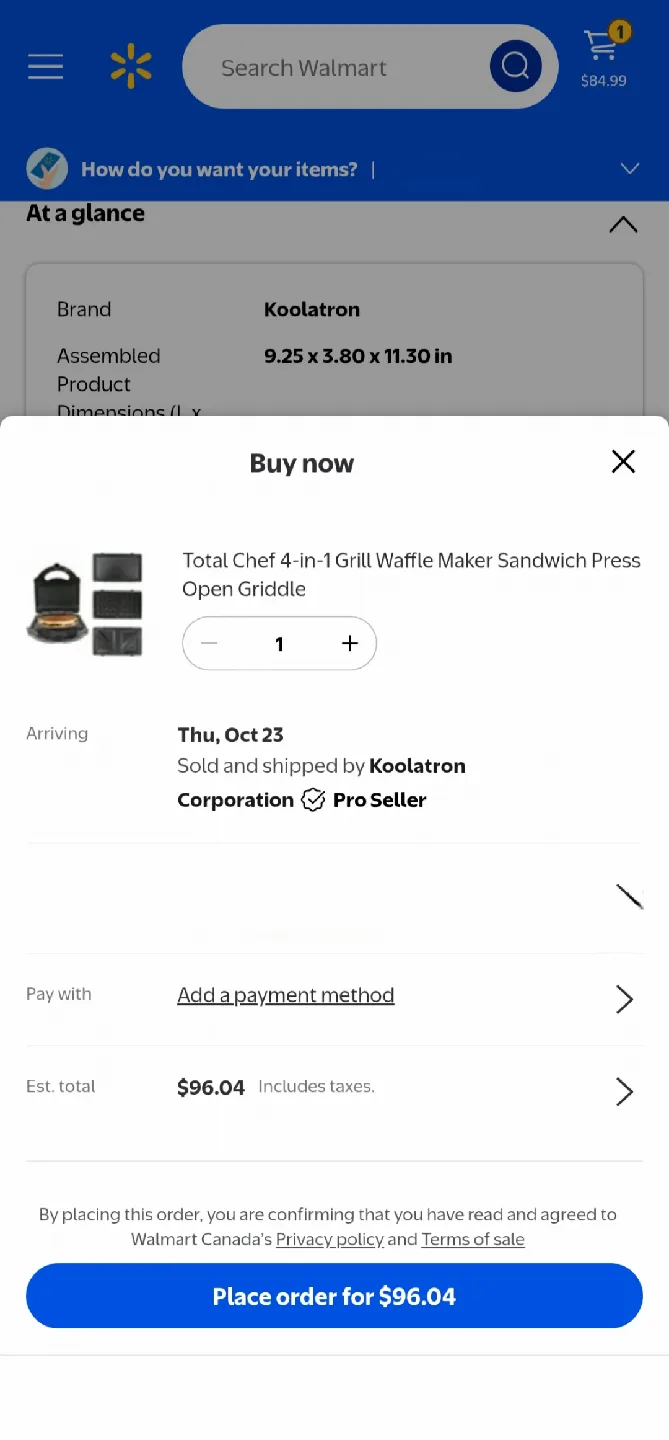Open the Terms of sale
669x1440 pixels.
coord(472,1239)
